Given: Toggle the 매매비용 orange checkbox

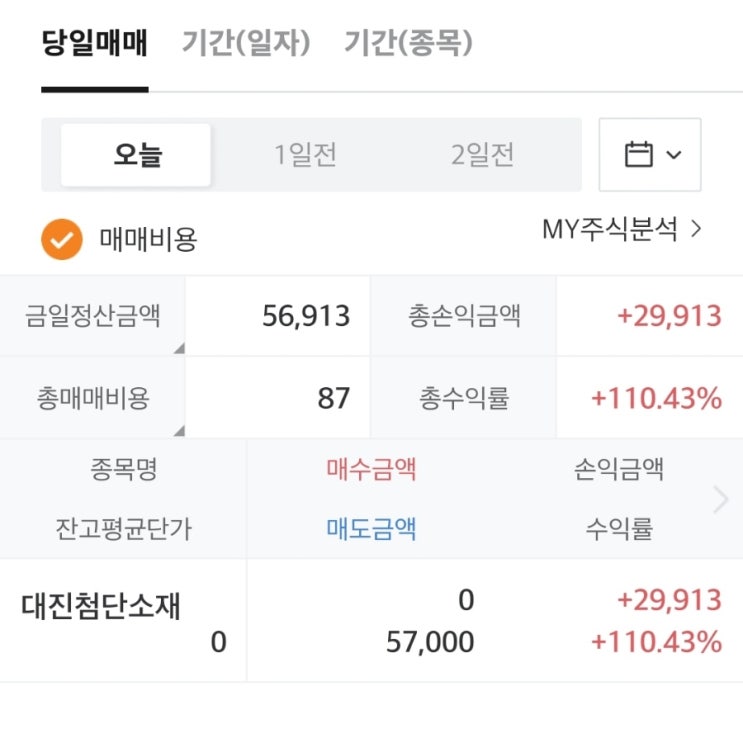Looking at the screenshot, I should [x=62, y=240].
